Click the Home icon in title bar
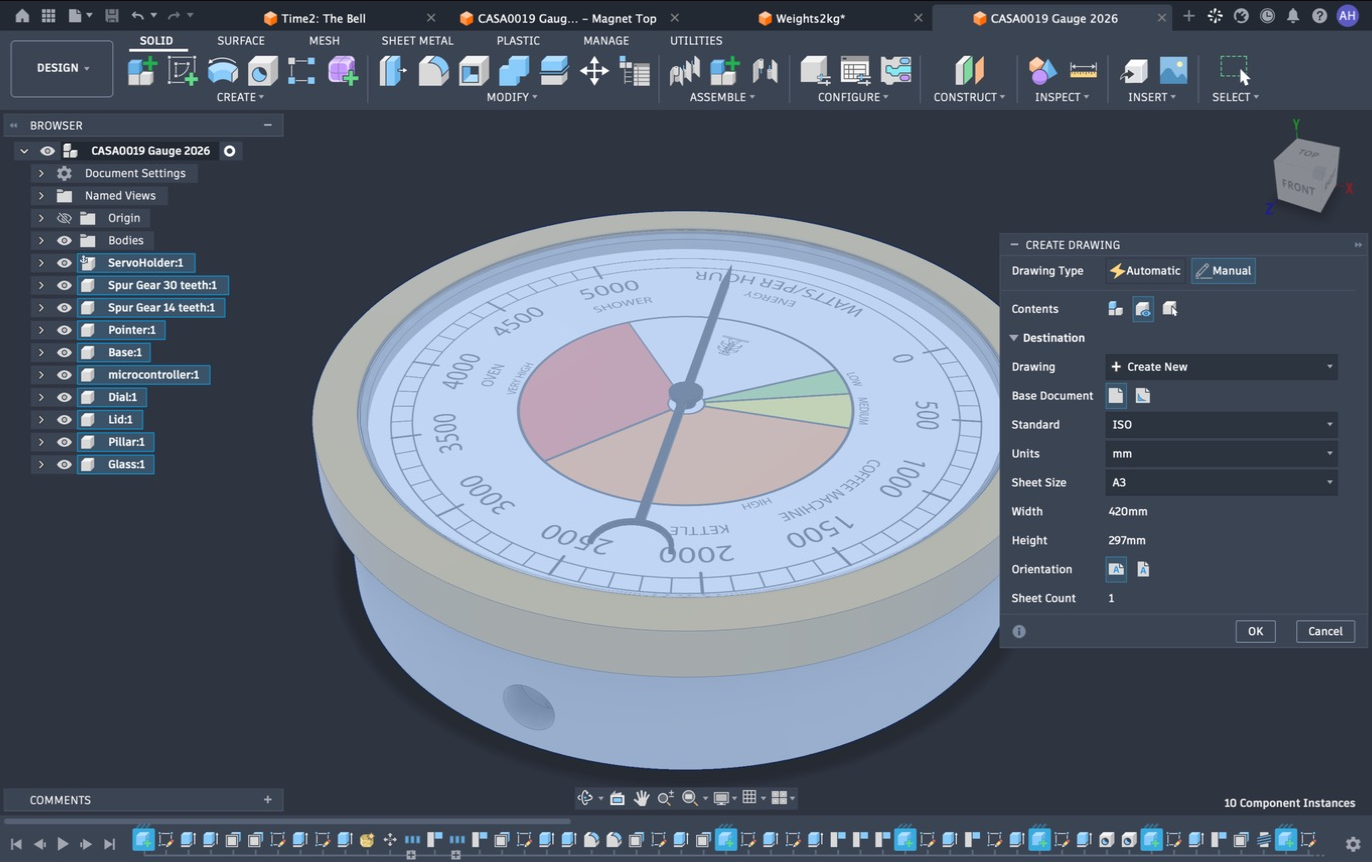1372x862 pixels. (22, 16)
